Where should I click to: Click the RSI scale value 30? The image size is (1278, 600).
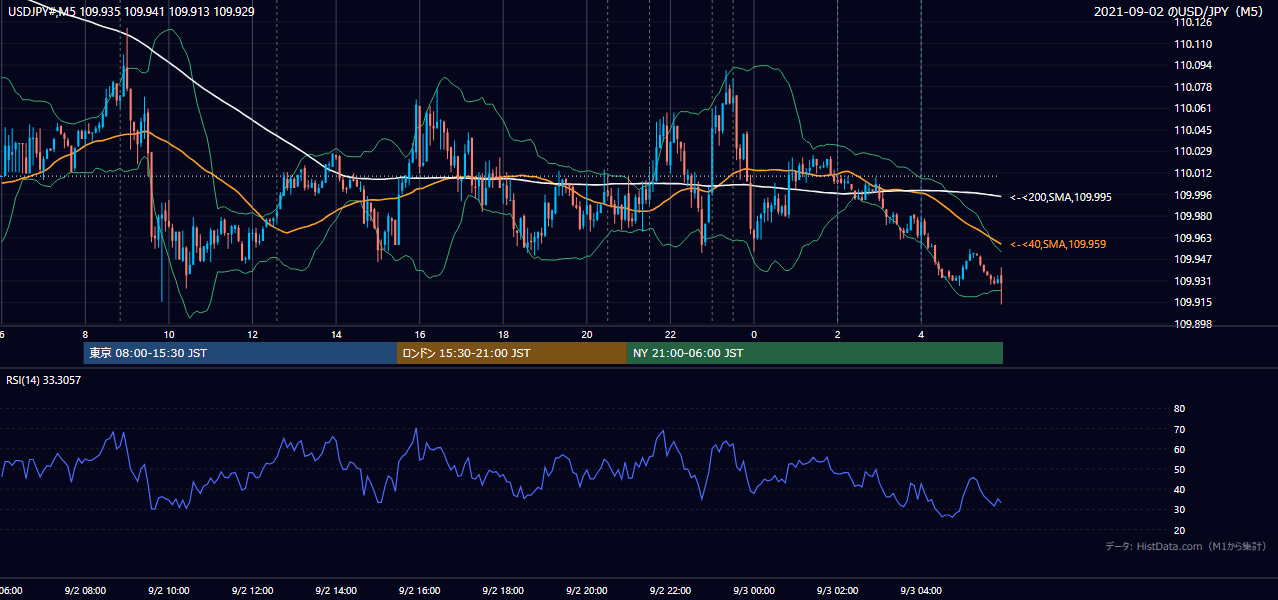click(x=1179, y=510)
